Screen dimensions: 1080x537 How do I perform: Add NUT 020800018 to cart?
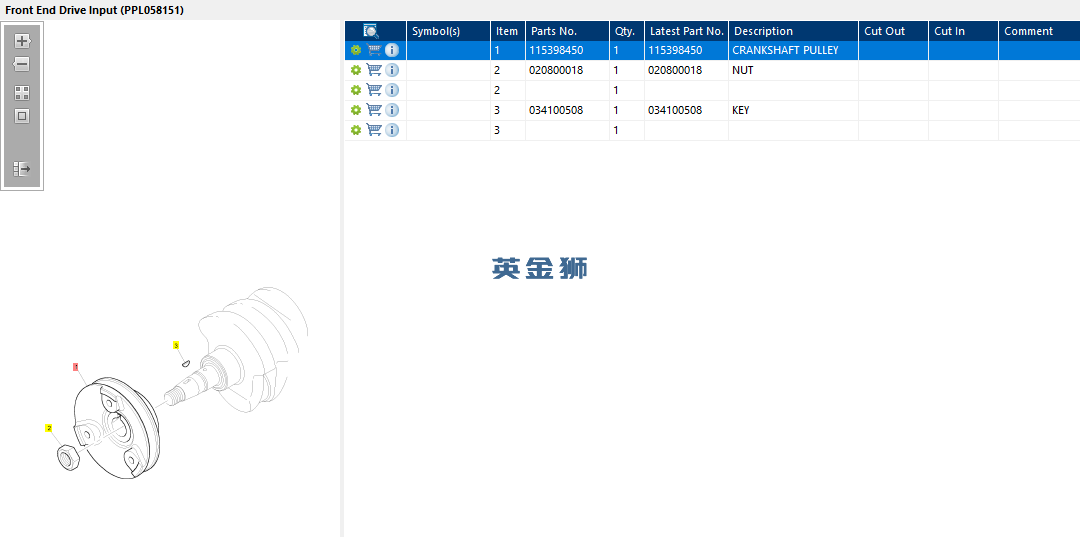click(x=374, y=70)
